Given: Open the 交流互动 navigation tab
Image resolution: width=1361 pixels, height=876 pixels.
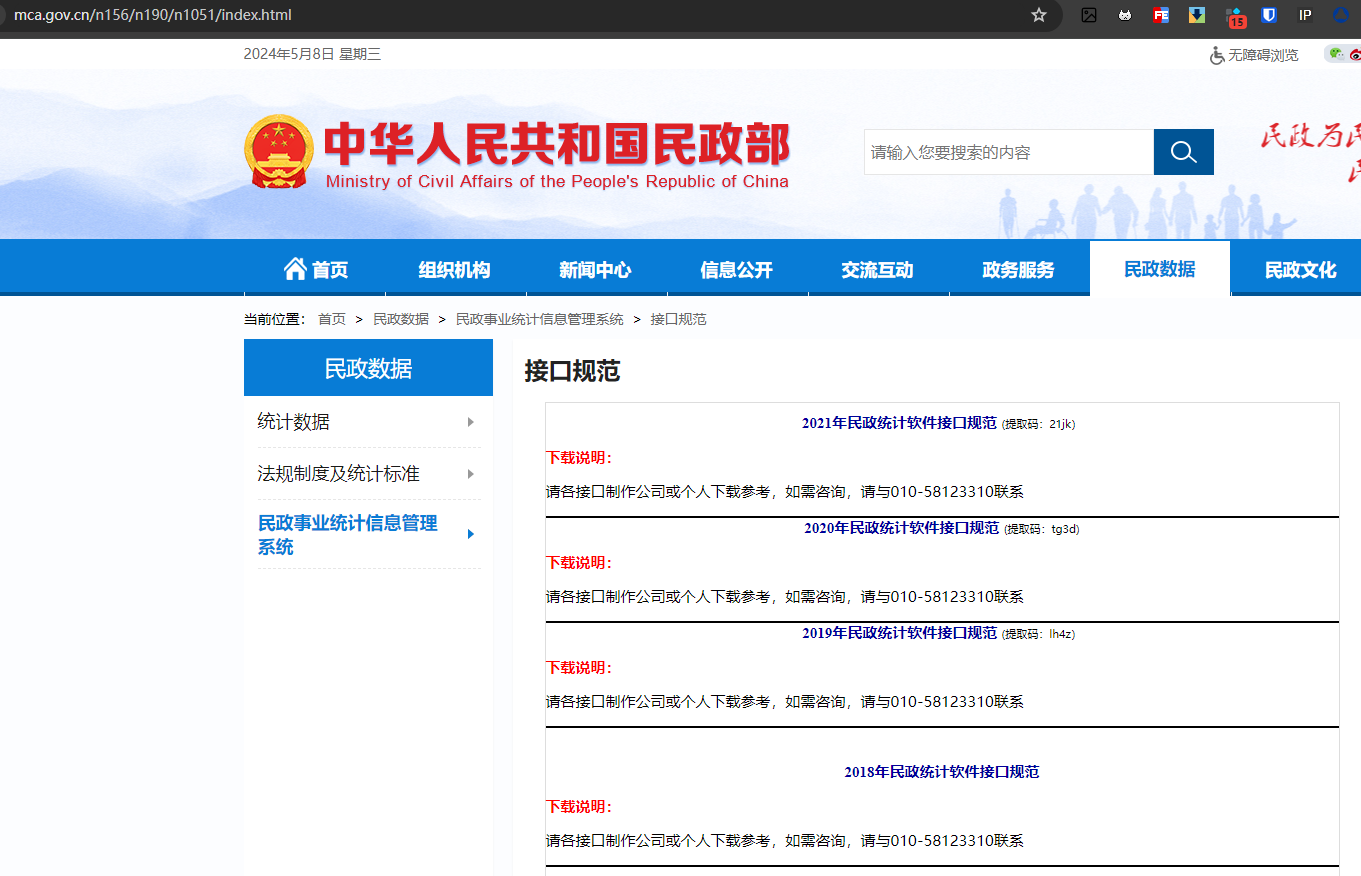Looking at the screenshot, I should 877,269.
